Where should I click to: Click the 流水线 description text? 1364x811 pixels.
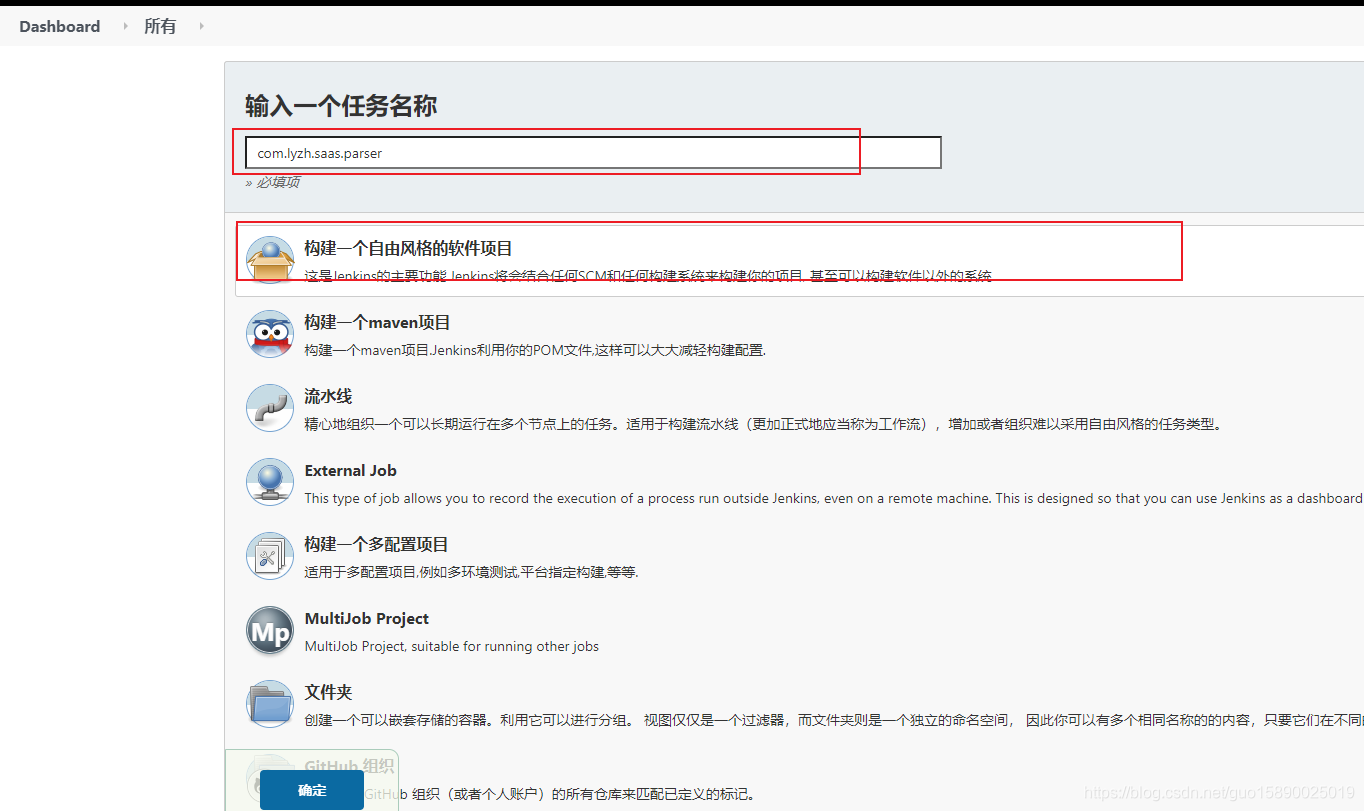click(x=764, y=424)
